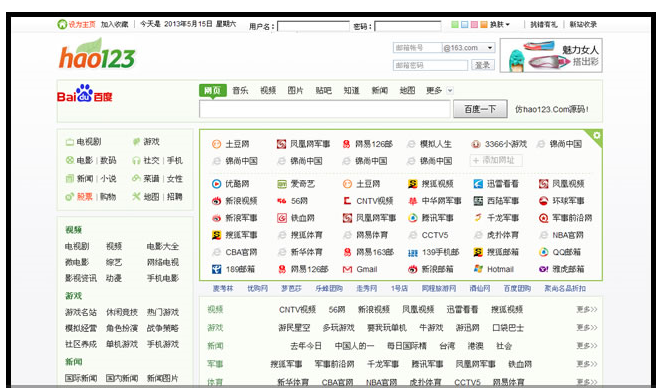The width and height of the screenshot is (667, 388).
Task: Open the 换肤 skin dropdown
Action: (x=500, y=25)
